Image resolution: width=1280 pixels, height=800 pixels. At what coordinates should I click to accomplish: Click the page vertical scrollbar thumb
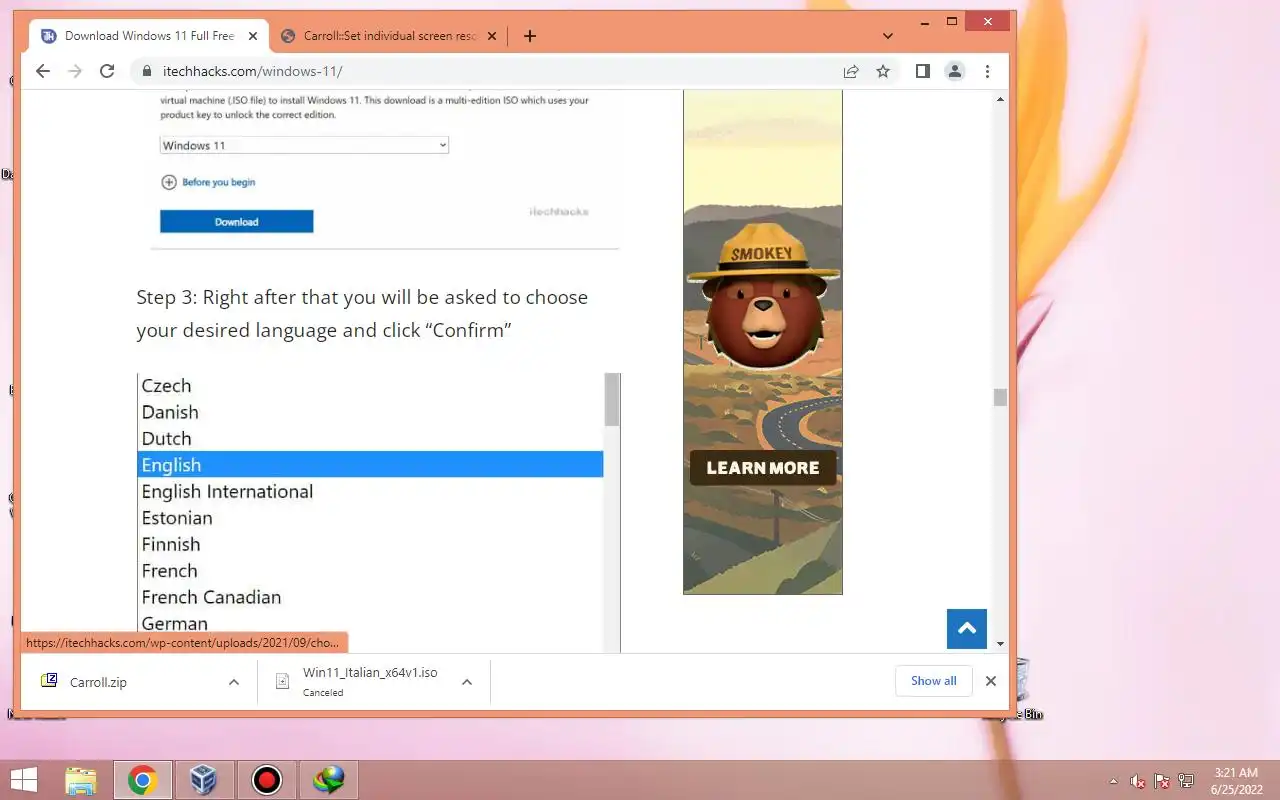click(1000, 397)
